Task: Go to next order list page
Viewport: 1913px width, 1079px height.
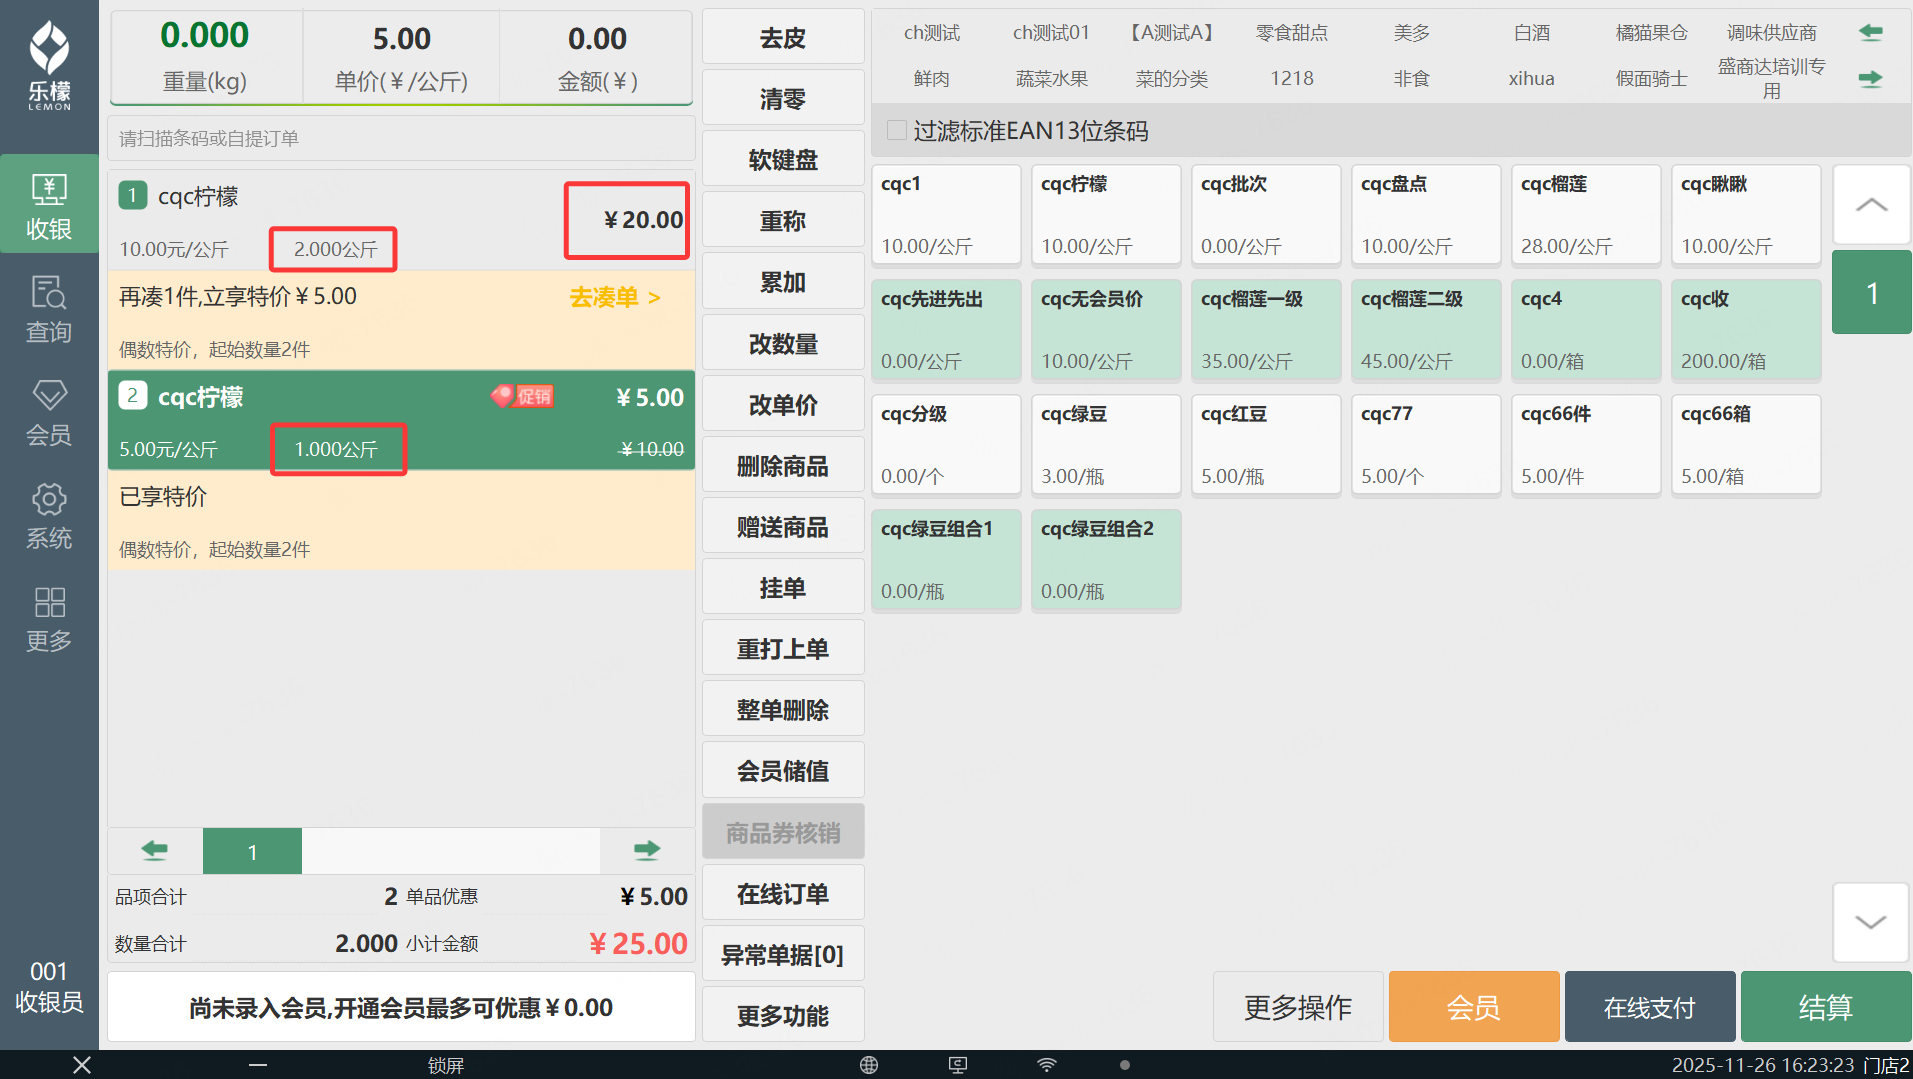Action: 647,851
